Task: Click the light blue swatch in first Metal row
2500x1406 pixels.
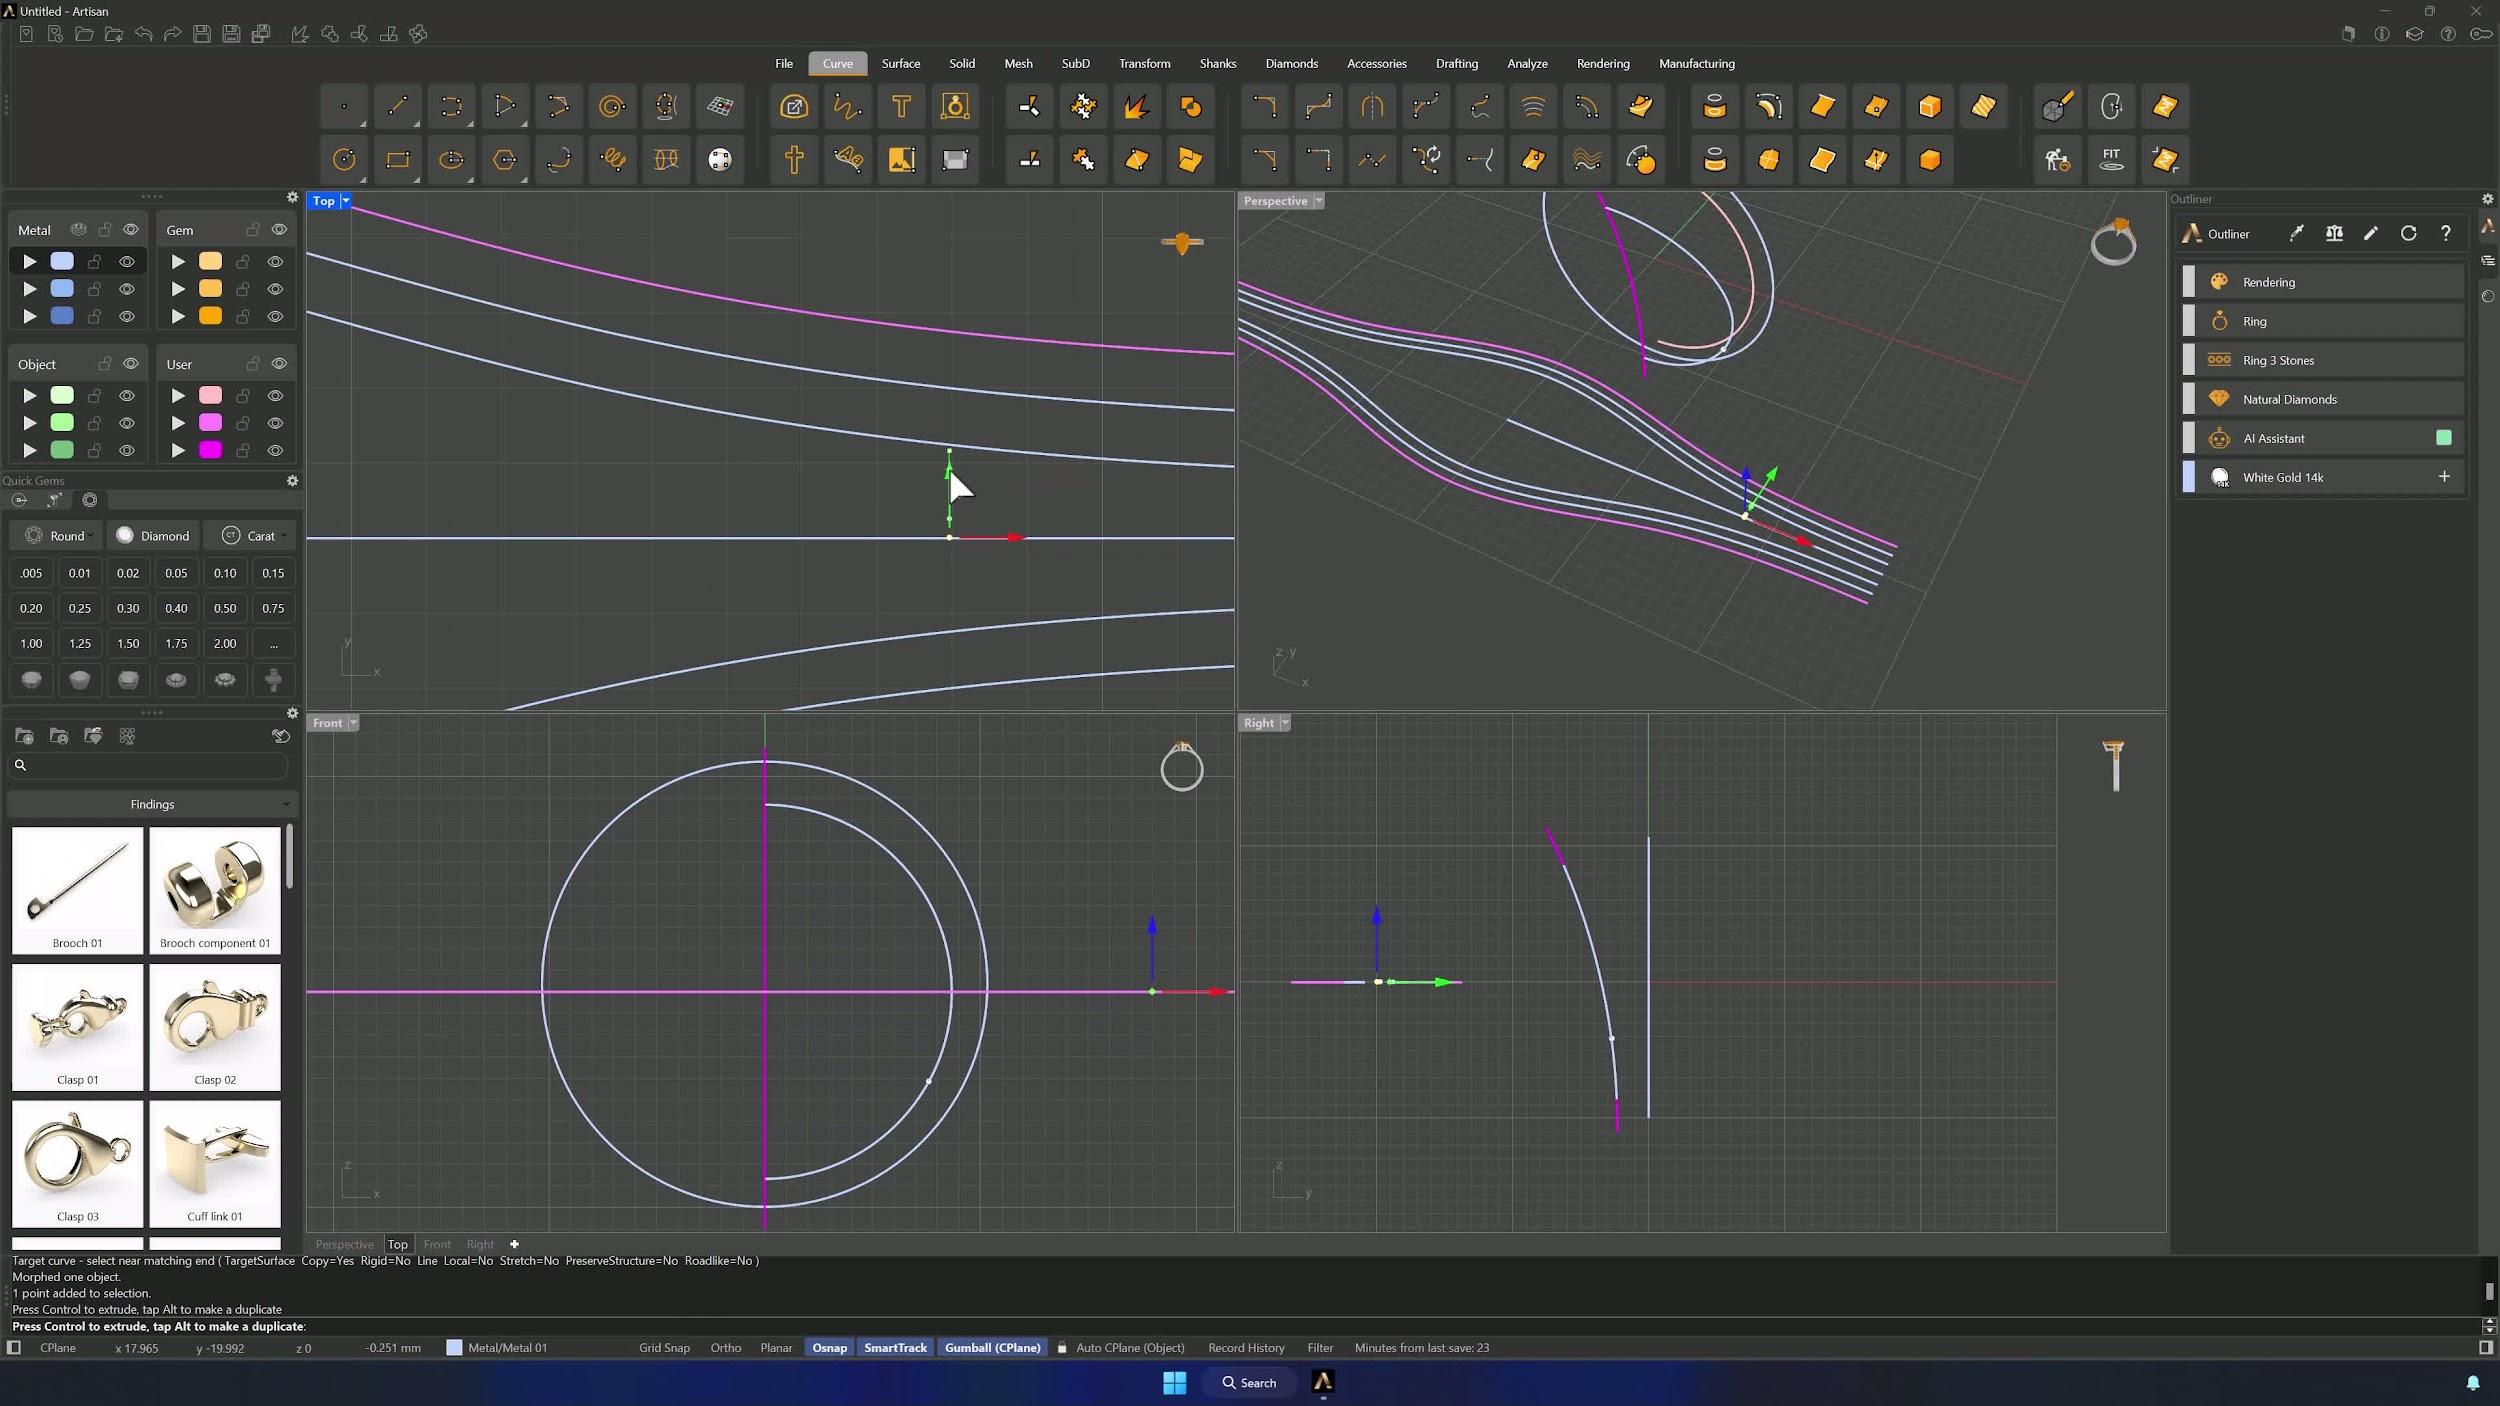Action: coord(62,261)
